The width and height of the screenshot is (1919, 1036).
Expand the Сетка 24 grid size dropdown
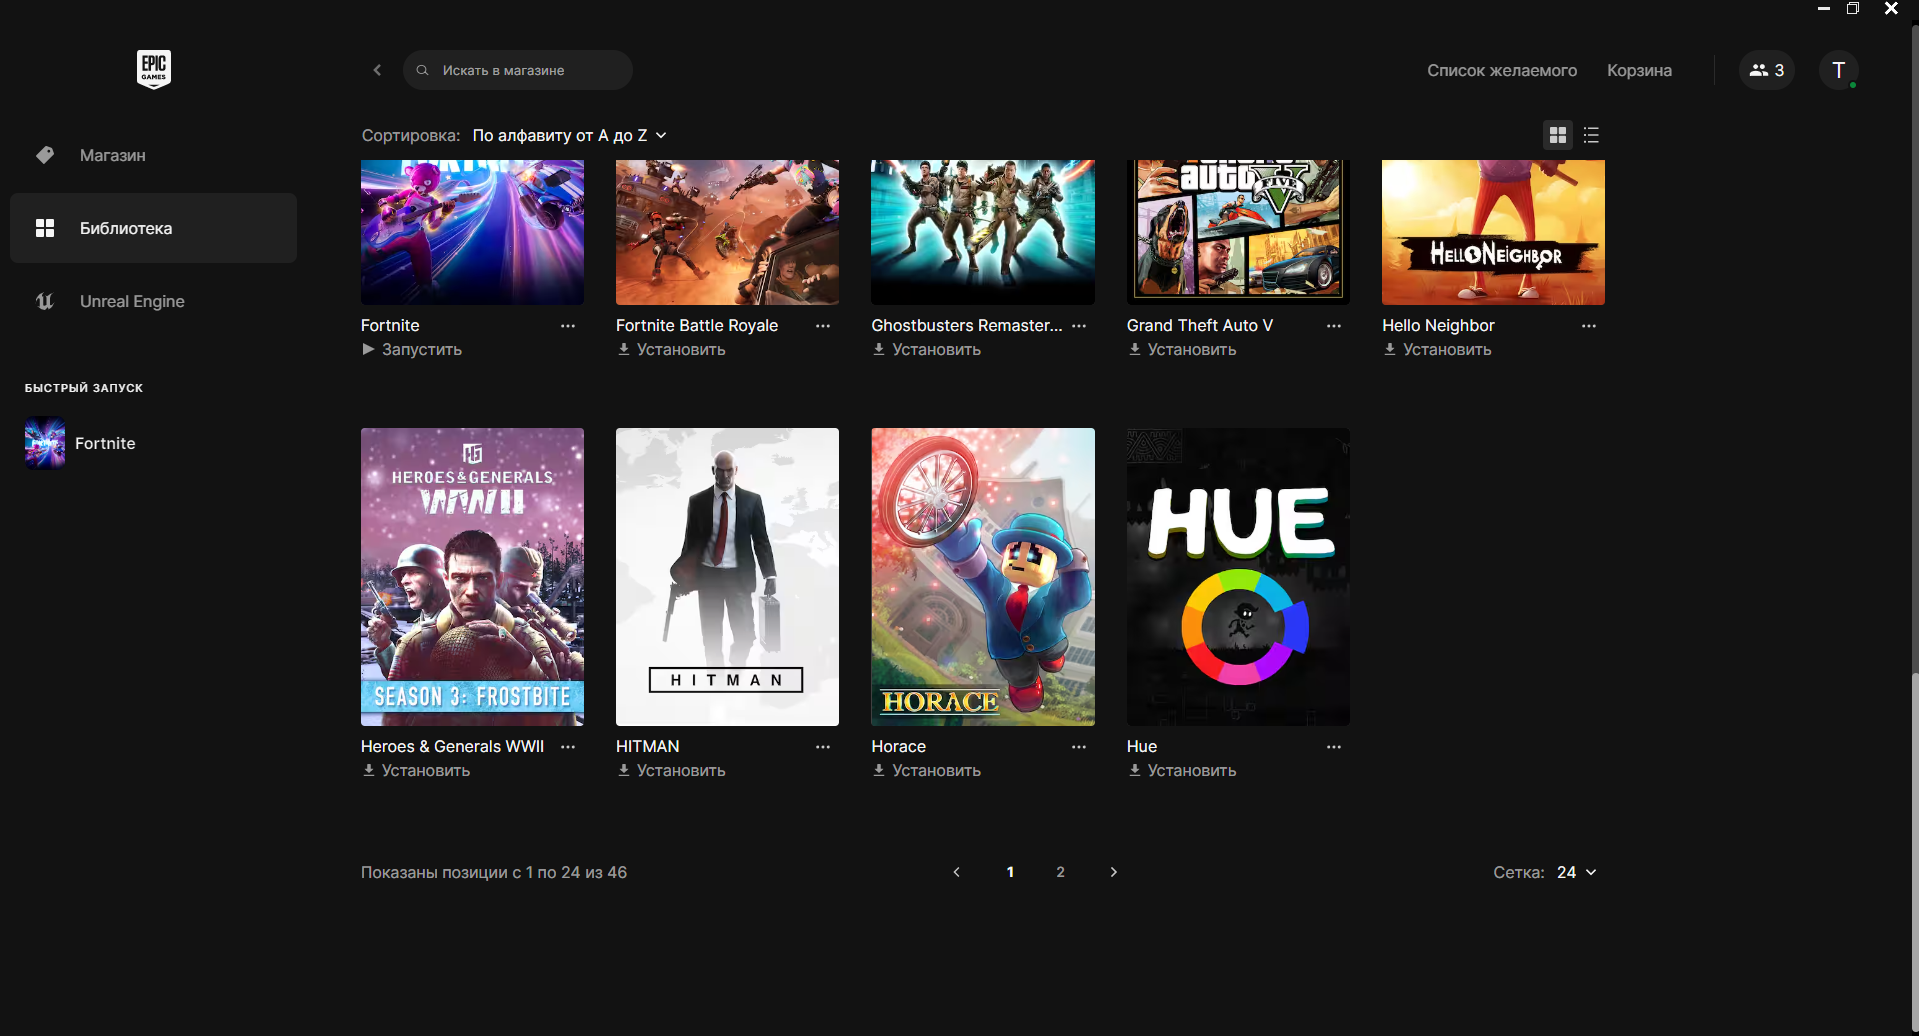tap(1576, 872)
